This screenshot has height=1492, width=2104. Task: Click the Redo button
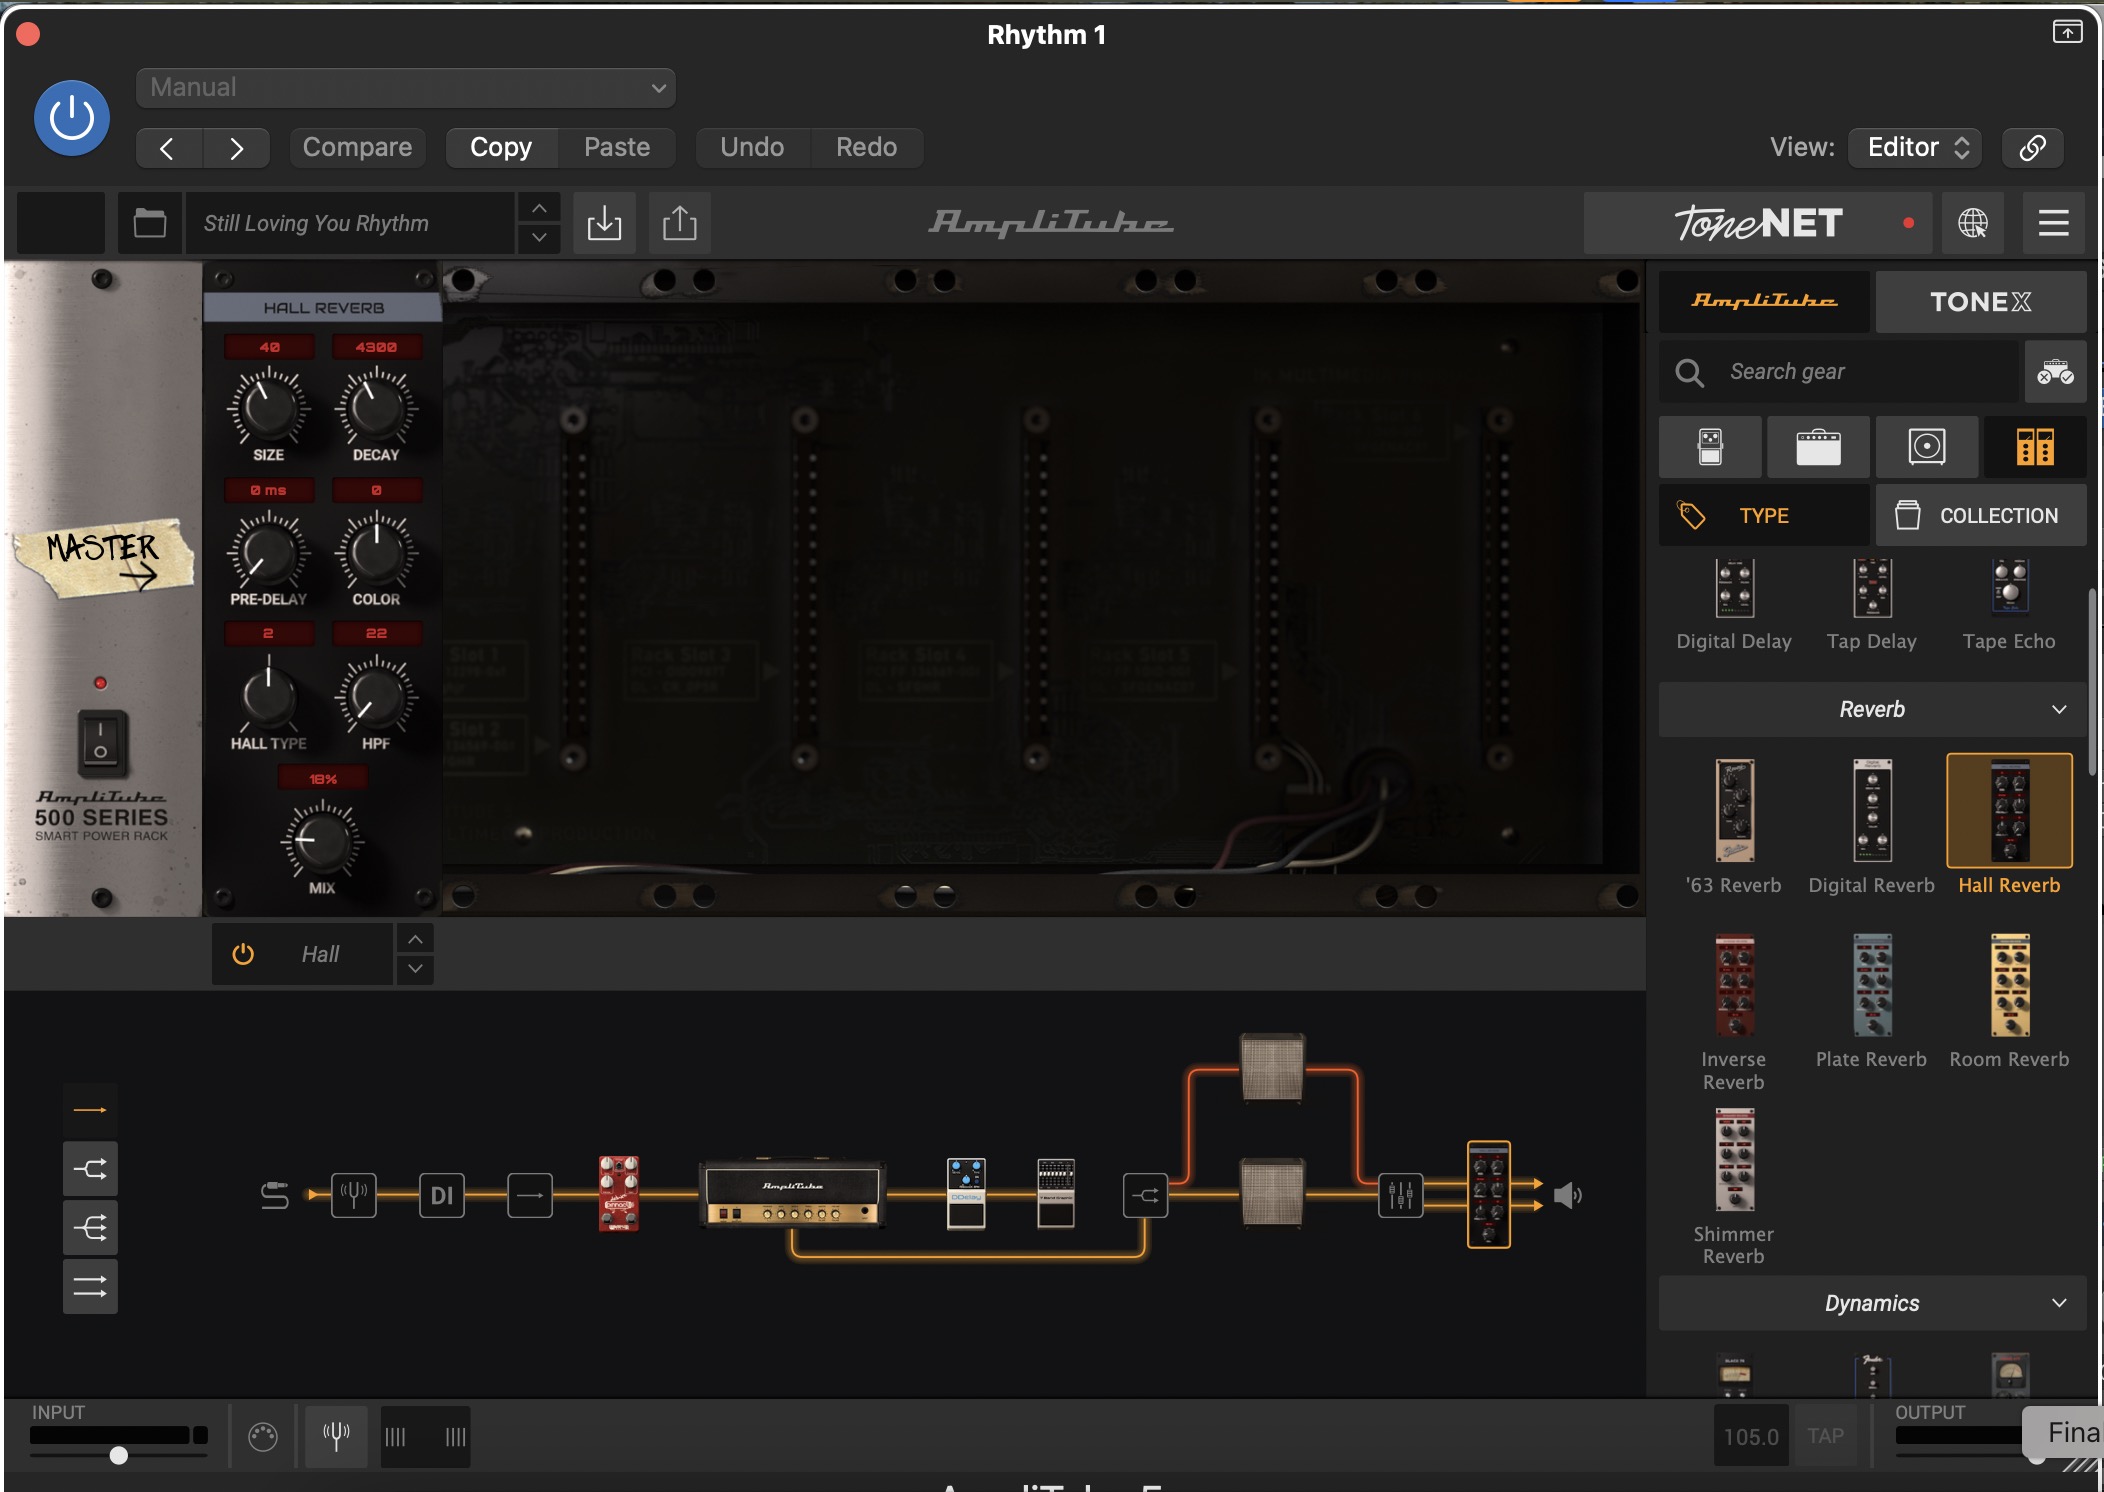point(866,147)
